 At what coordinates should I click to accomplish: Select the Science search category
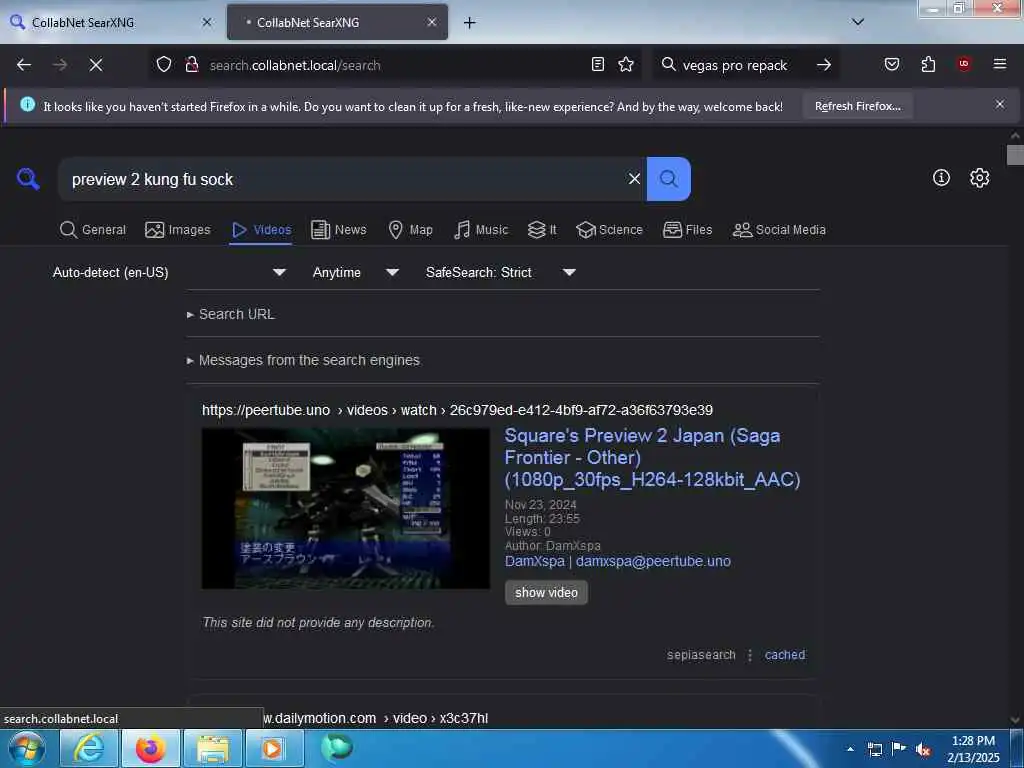609,230
